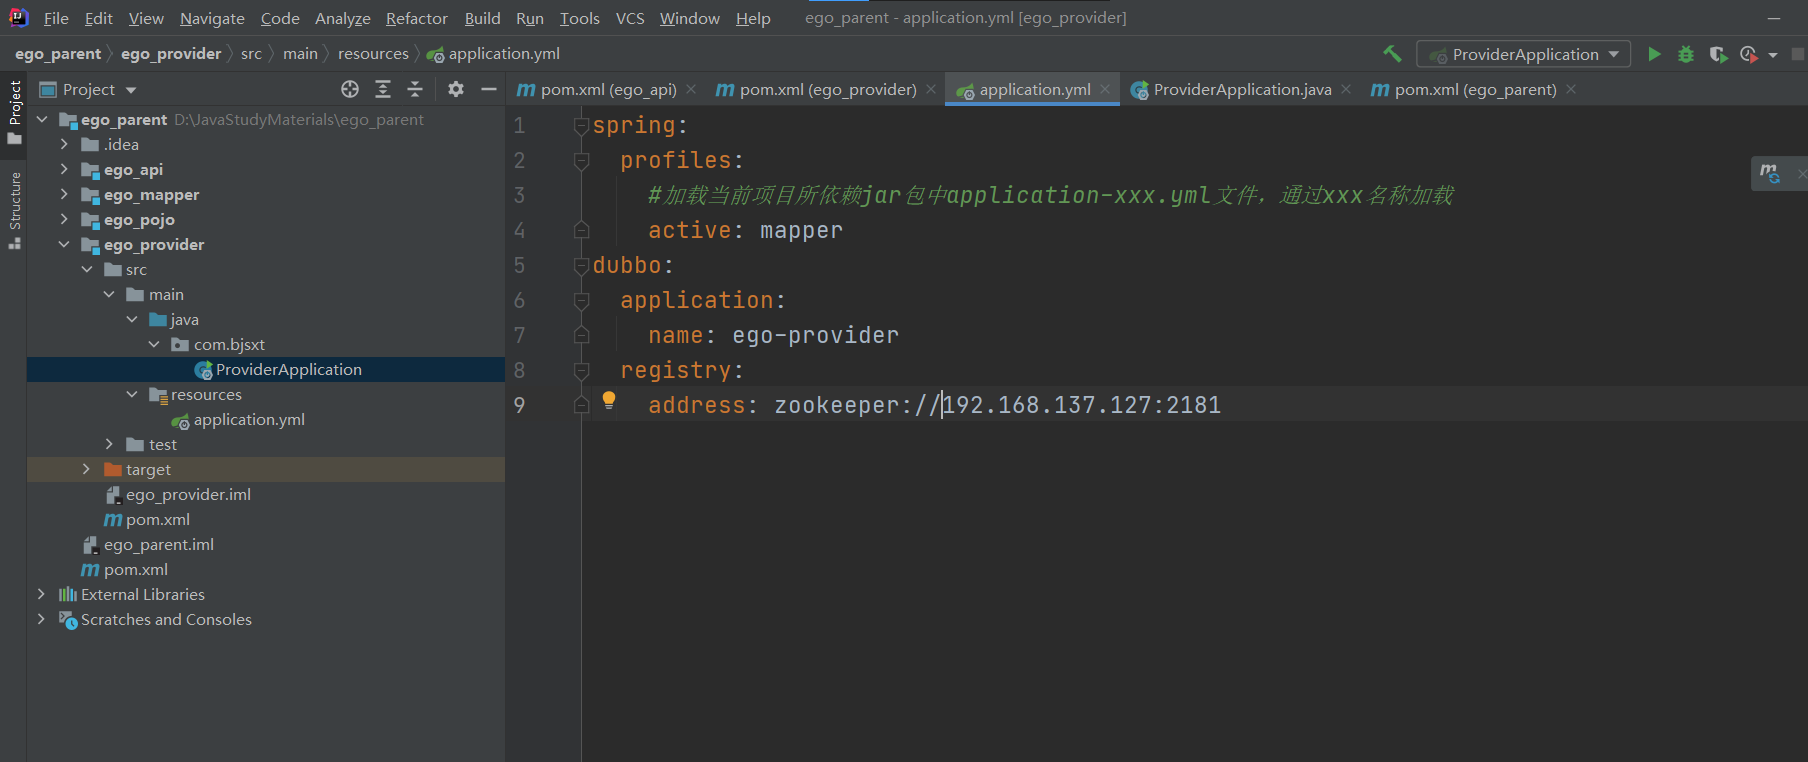This screenshot has height=762, width=1808.
Task: Collapse the ego_provider module
Action: pyautogui.click(x=64, y=244)
